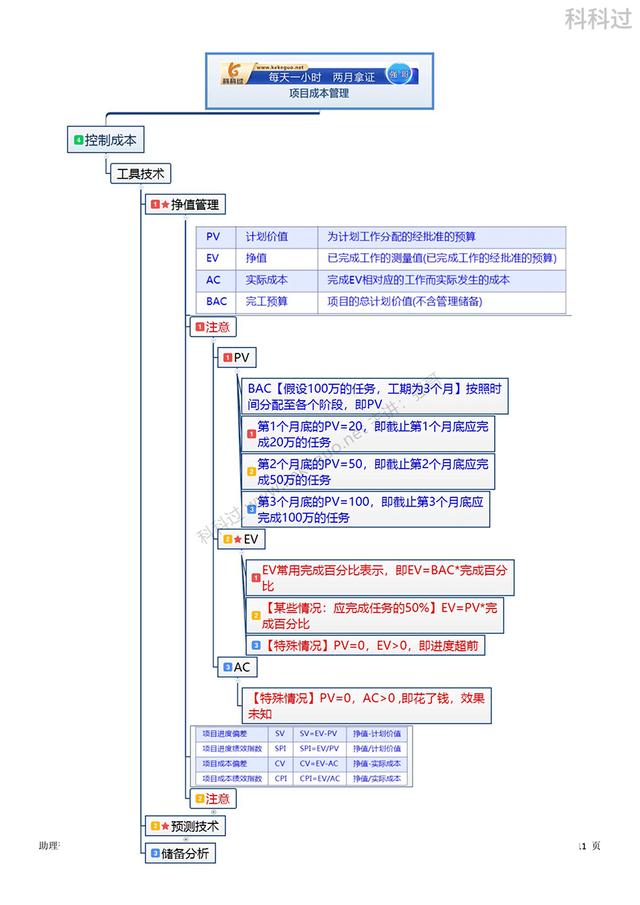Select node '第3个月底的PV=100'
The height and width of the screenshot is (905, 640).
coord(365,509)
